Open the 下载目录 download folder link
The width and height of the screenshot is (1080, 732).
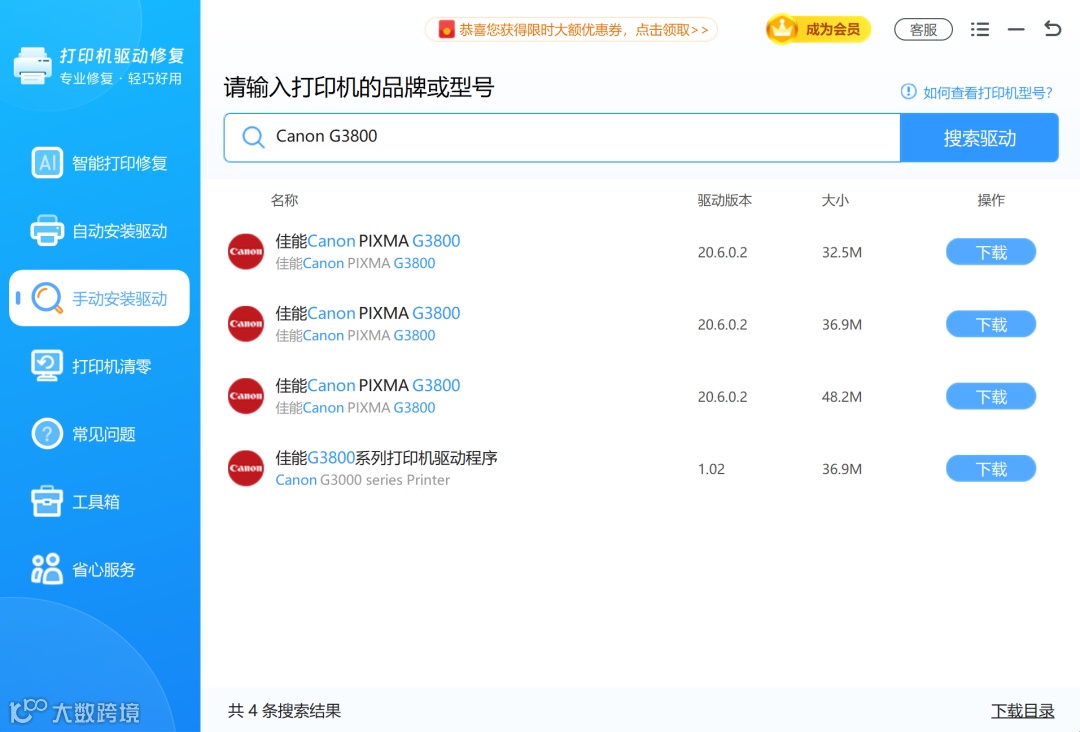1022,711
